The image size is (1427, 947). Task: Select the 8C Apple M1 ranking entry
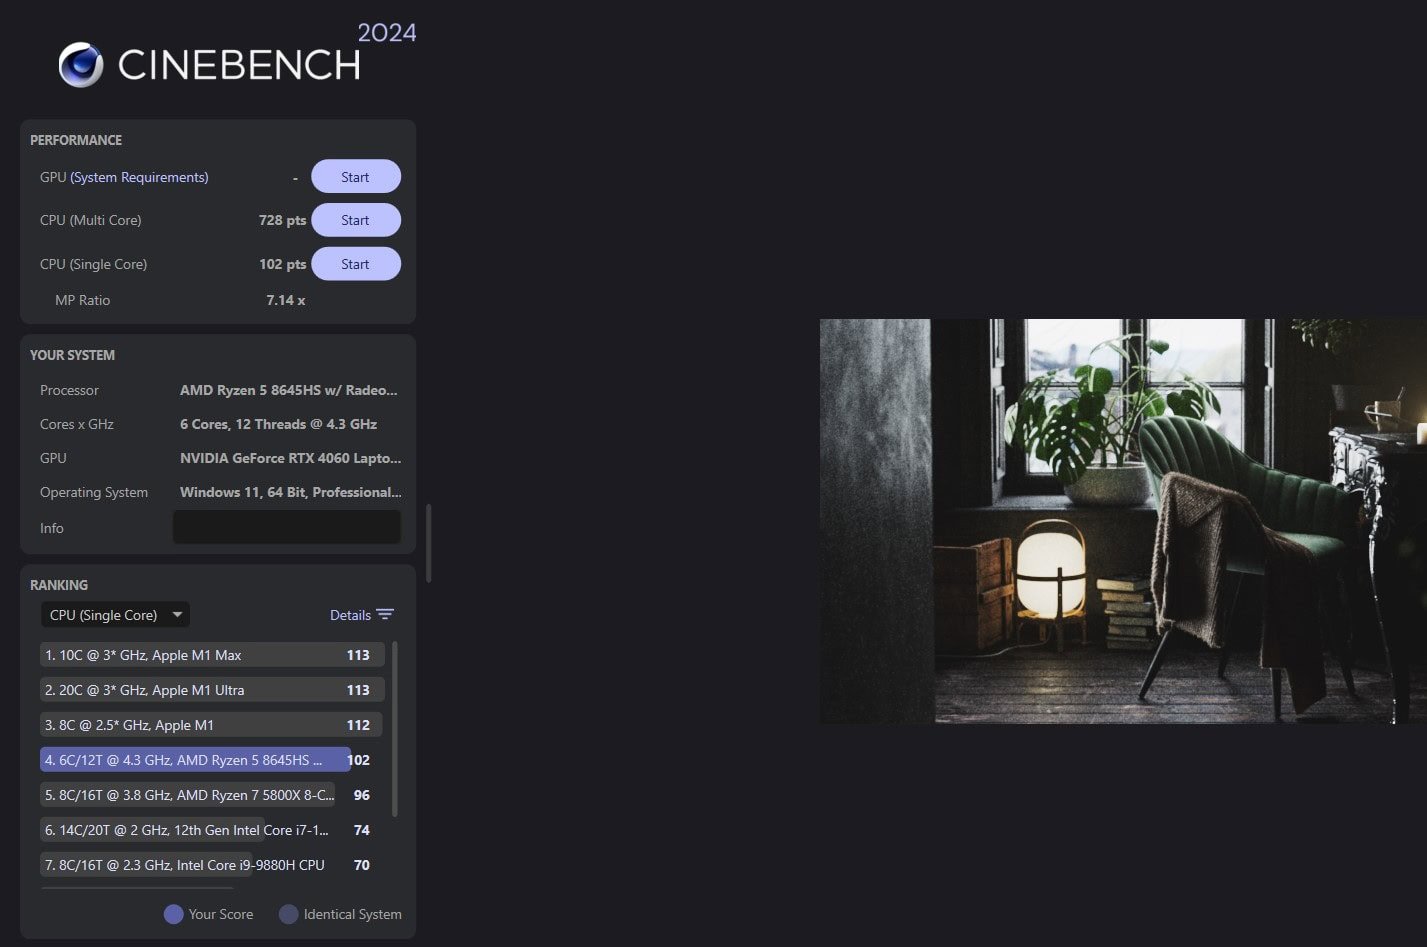[212, 725]
